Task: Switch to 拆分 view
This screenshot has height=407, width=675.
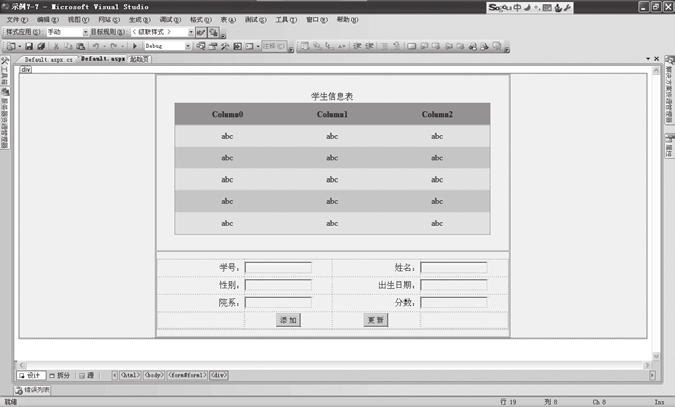Action: (59, 376)
